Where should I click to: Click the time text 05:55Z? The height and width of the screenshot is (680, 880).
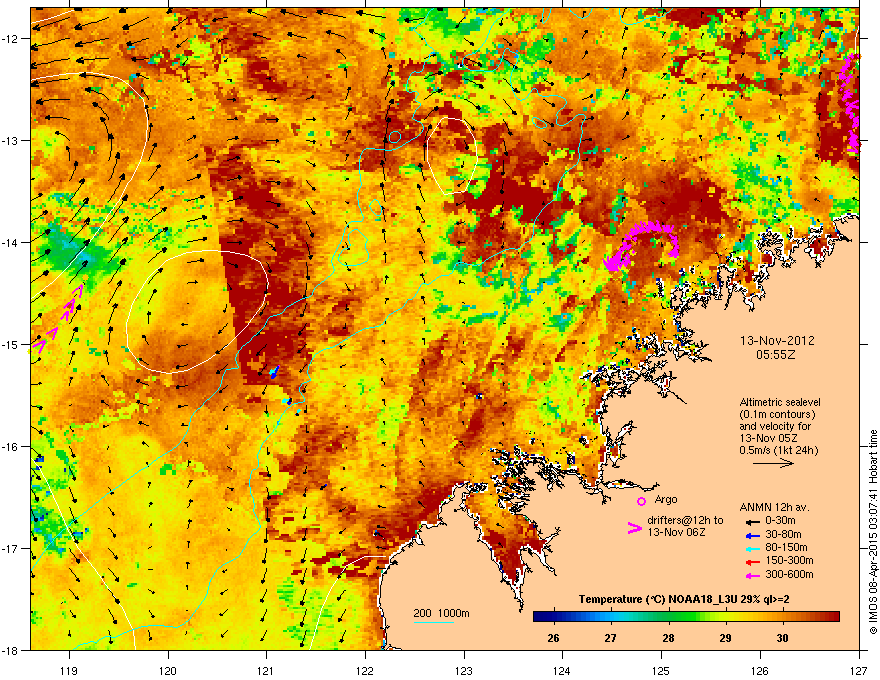coord(776,355)
